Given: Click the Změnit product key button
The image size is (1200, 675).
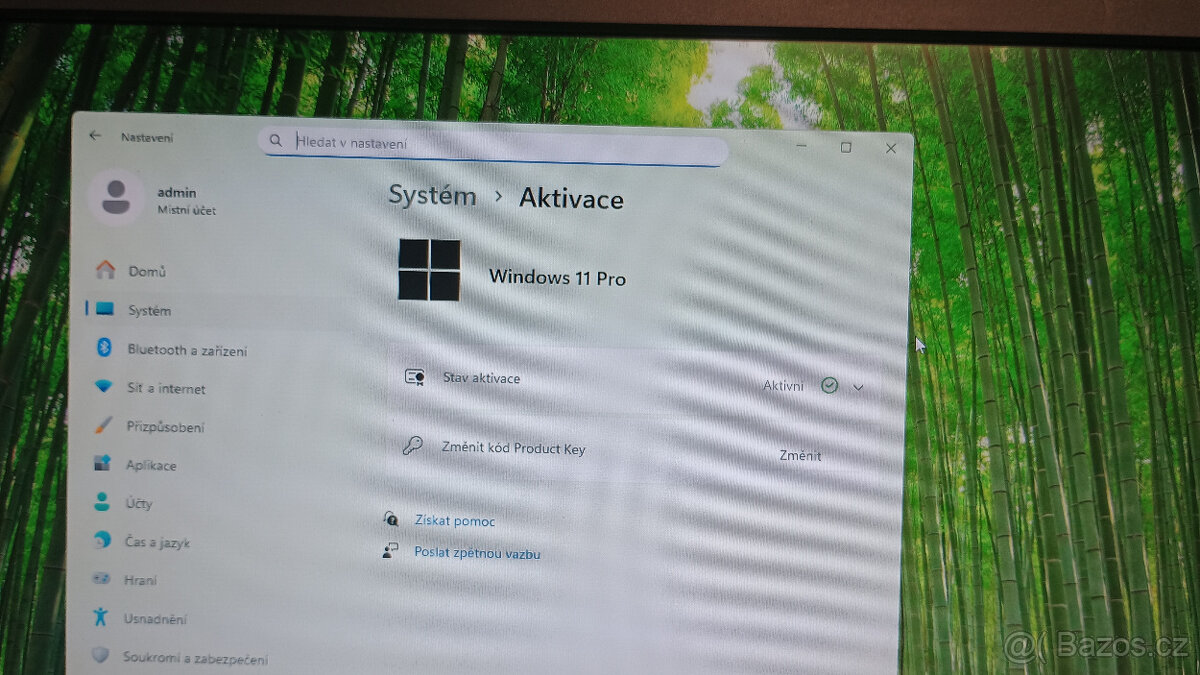Looking at the screenshot, I should [x=800, y=455].
